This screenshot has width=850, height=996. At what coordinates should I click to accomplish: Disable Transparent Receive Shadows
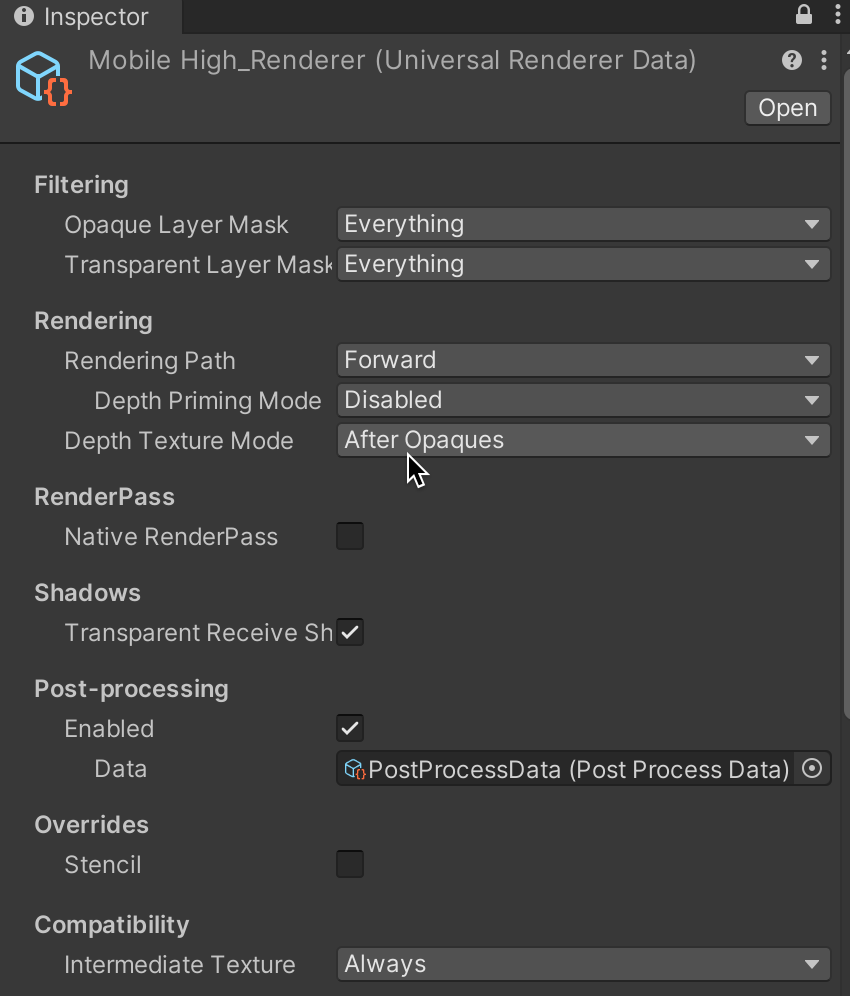coord(350,632)
